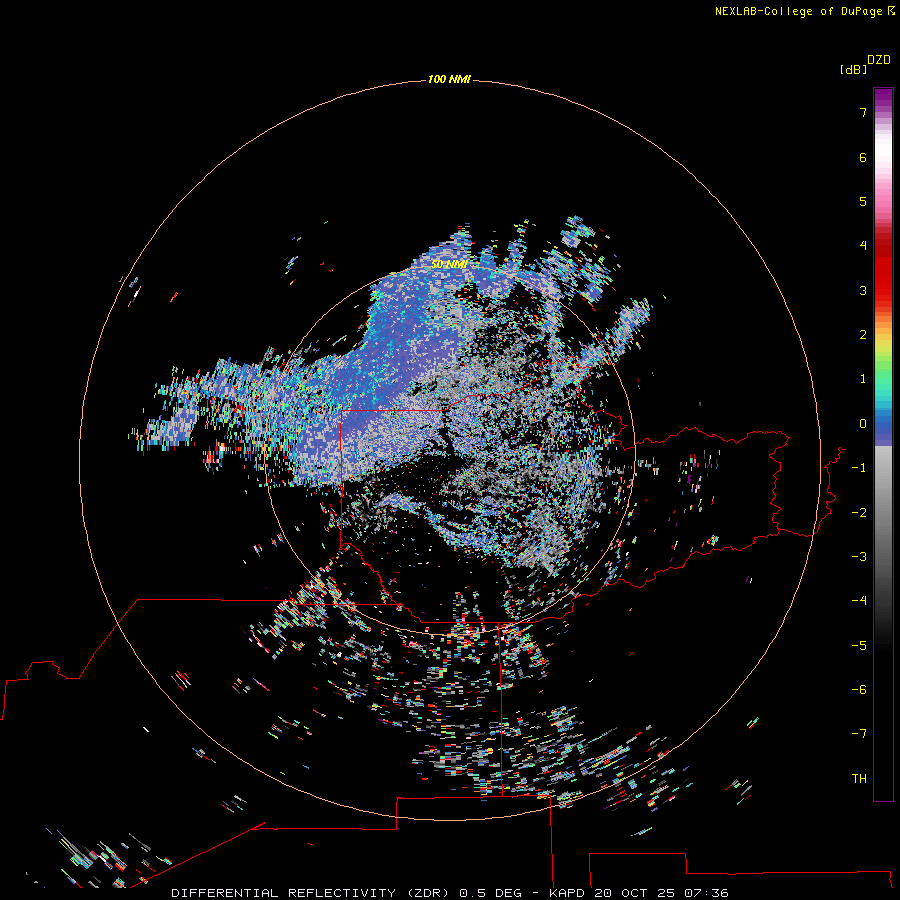900x900 pixels.
Task: Click the 50 NMI range ring label
Action: point(449,265)
